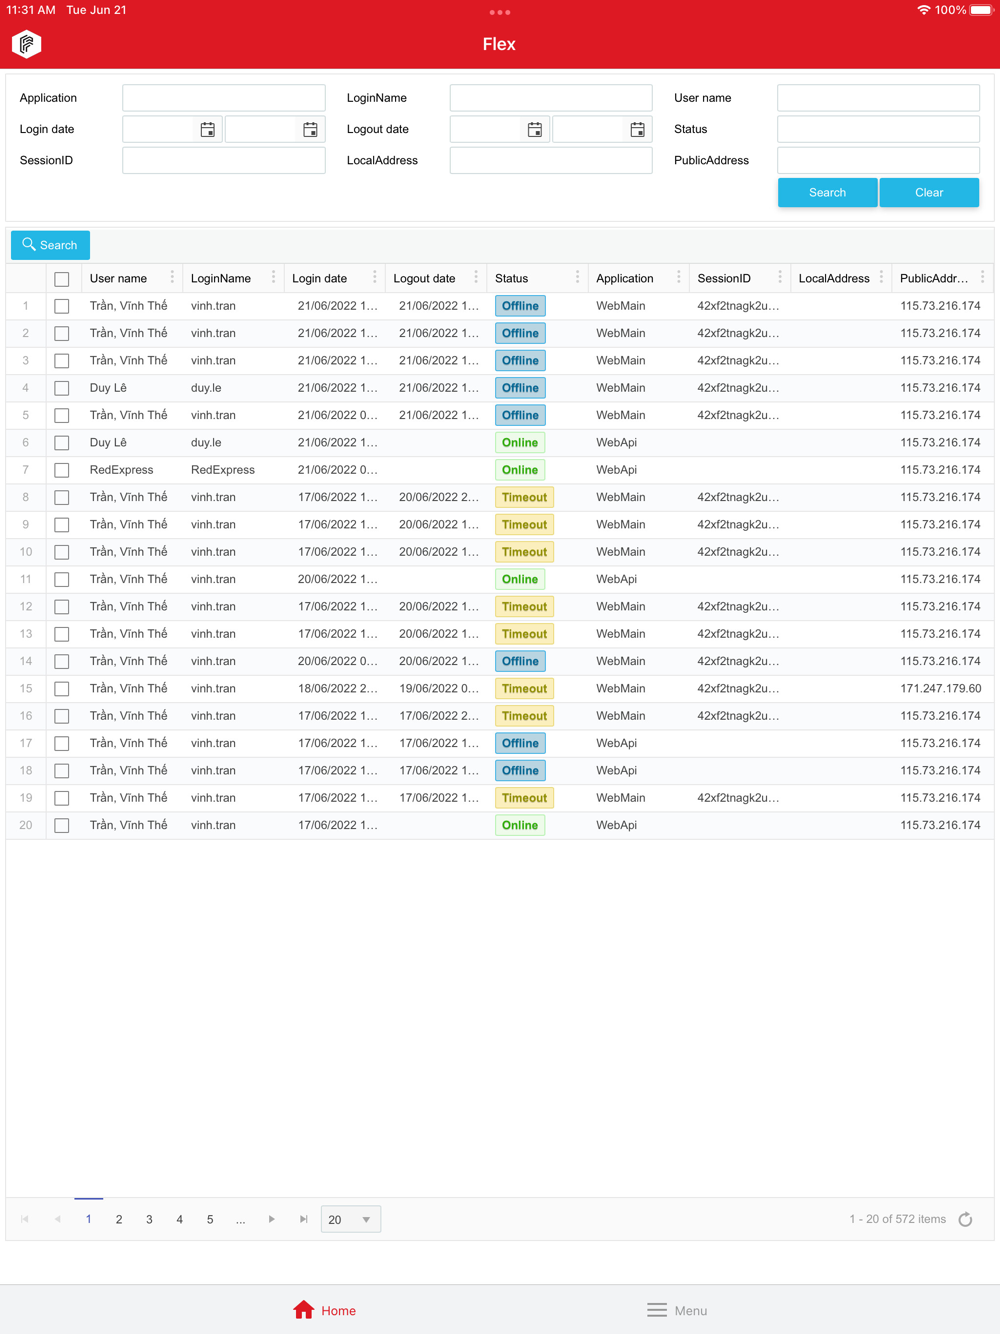This screenshot has height=1334, width=1000.
Task: Select the RedExpress user name cell
Action: pyautogui.click(x=121, y=470)
